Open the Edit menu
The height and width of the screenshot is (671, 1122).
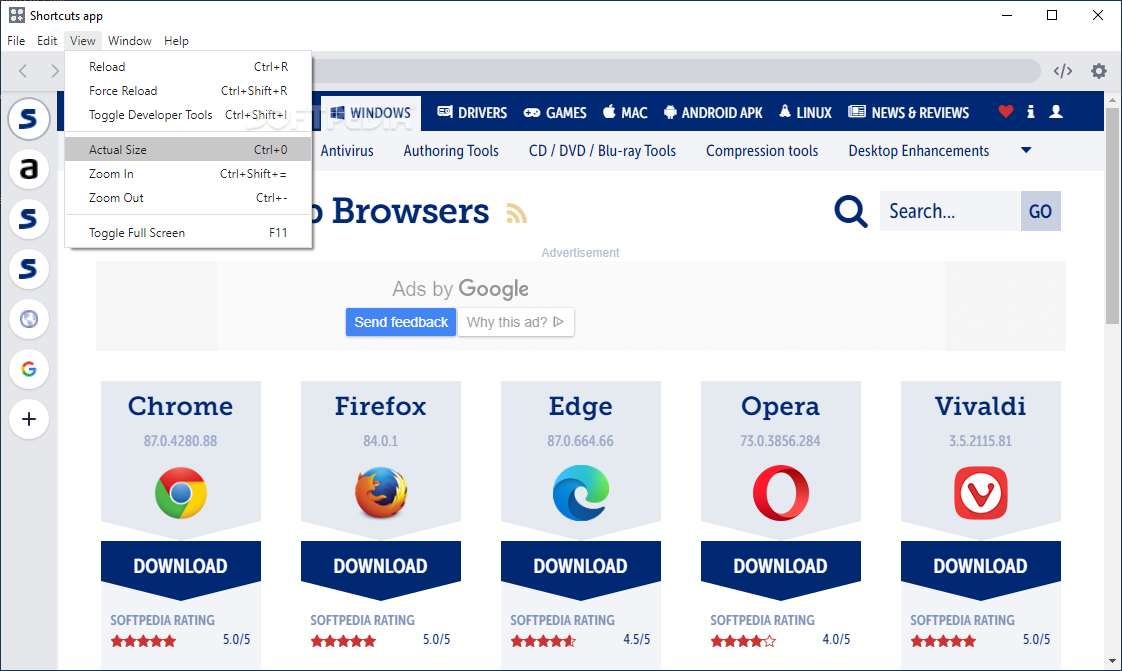coord(47,41)
